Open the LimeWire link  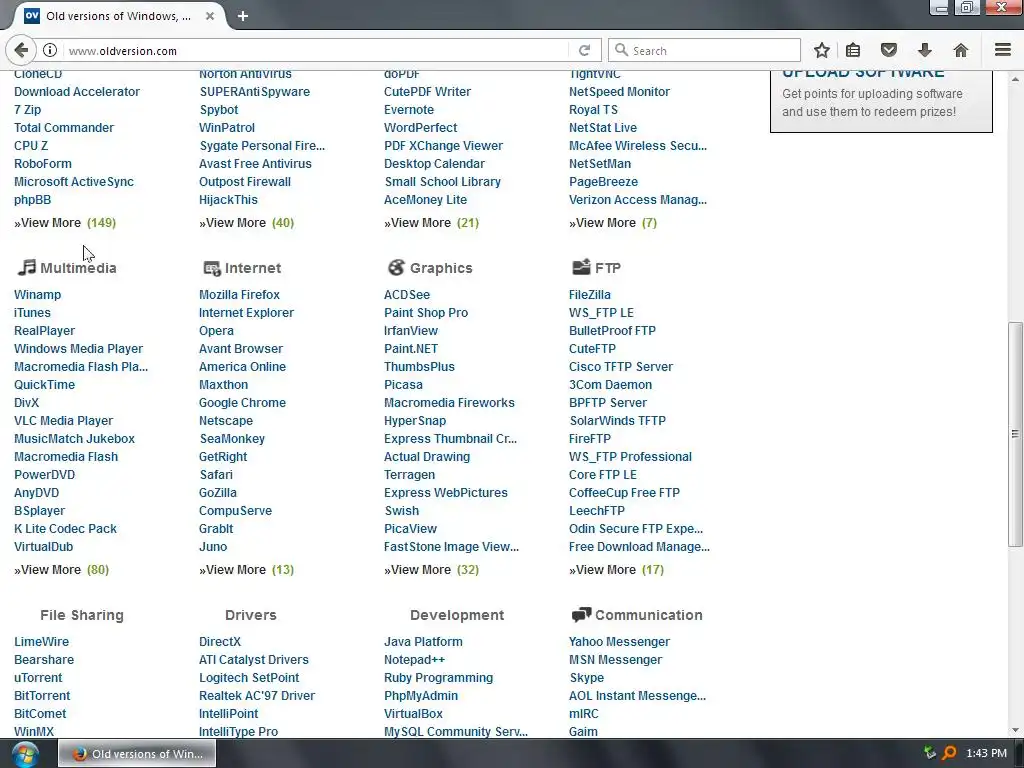coord(41,642)
